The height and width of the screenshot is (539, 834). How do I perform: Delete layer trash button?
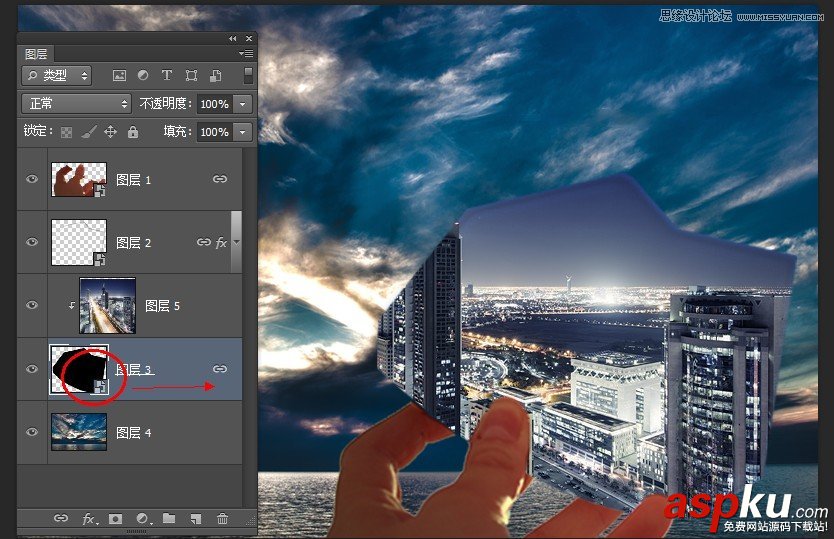point(222,518)
